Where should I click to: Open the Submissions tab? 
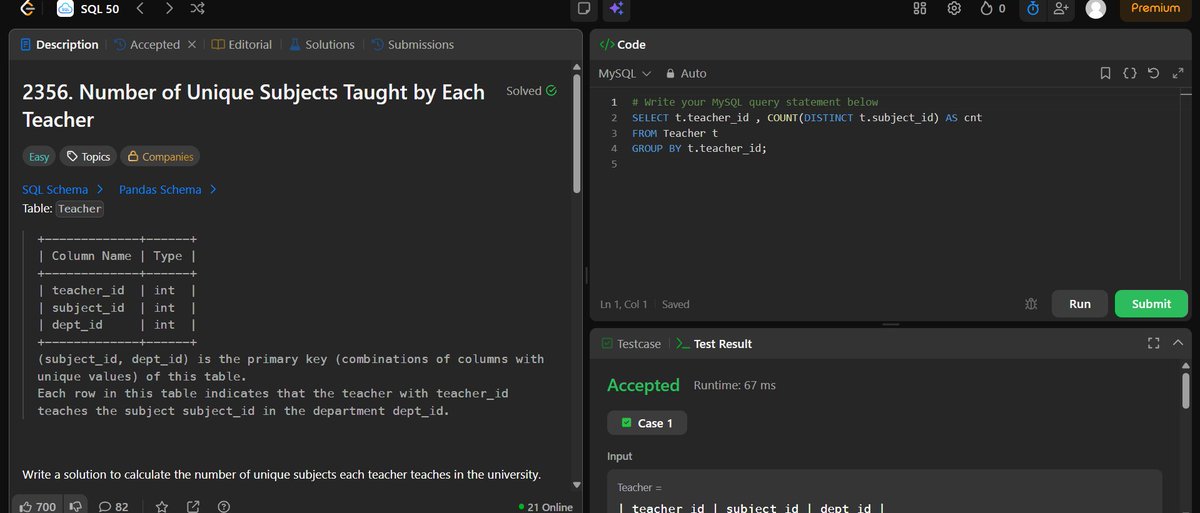(x=411, y=45)
